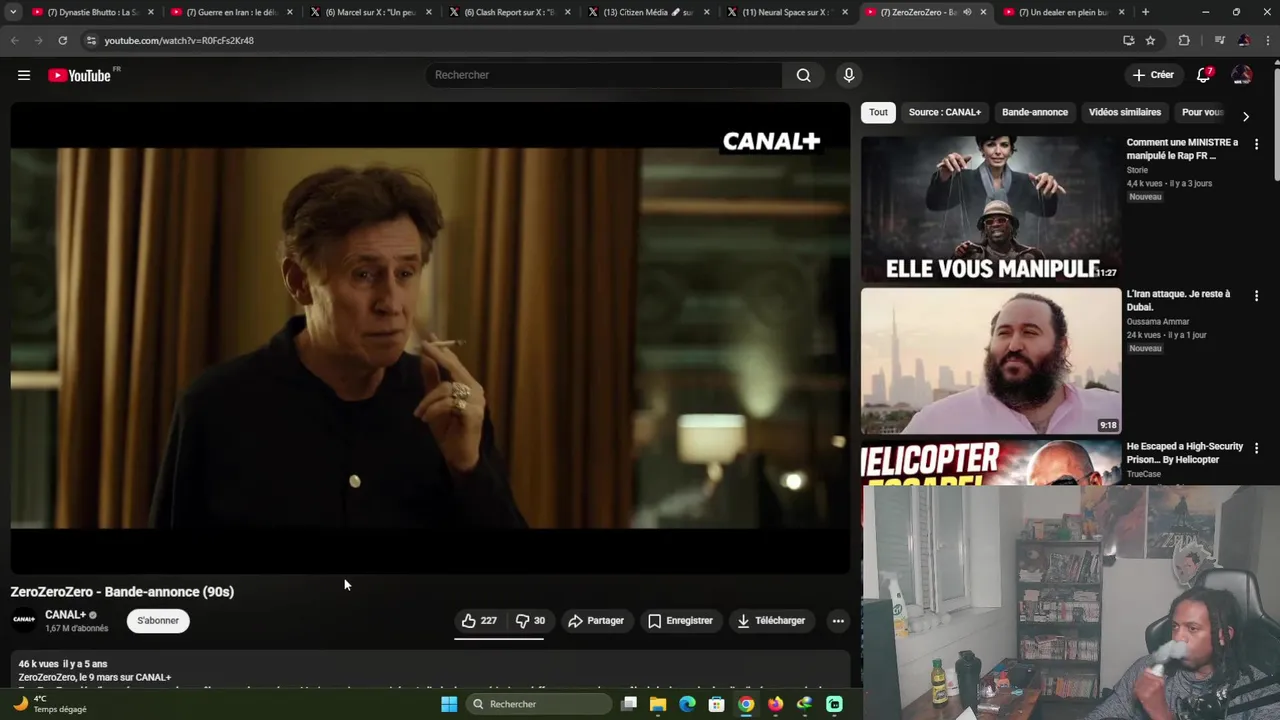The image size is (1280, 720).
Task: Open File Explorer from taskbar
Action: click(x=658, y=704)
